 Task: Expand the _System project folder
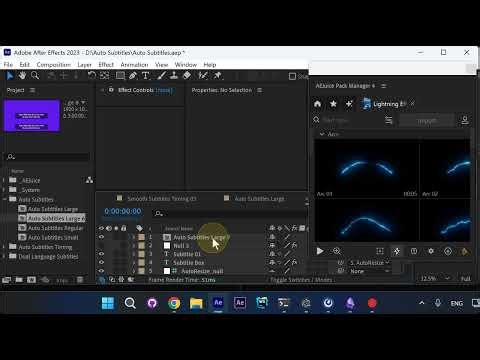coord(4,190)
